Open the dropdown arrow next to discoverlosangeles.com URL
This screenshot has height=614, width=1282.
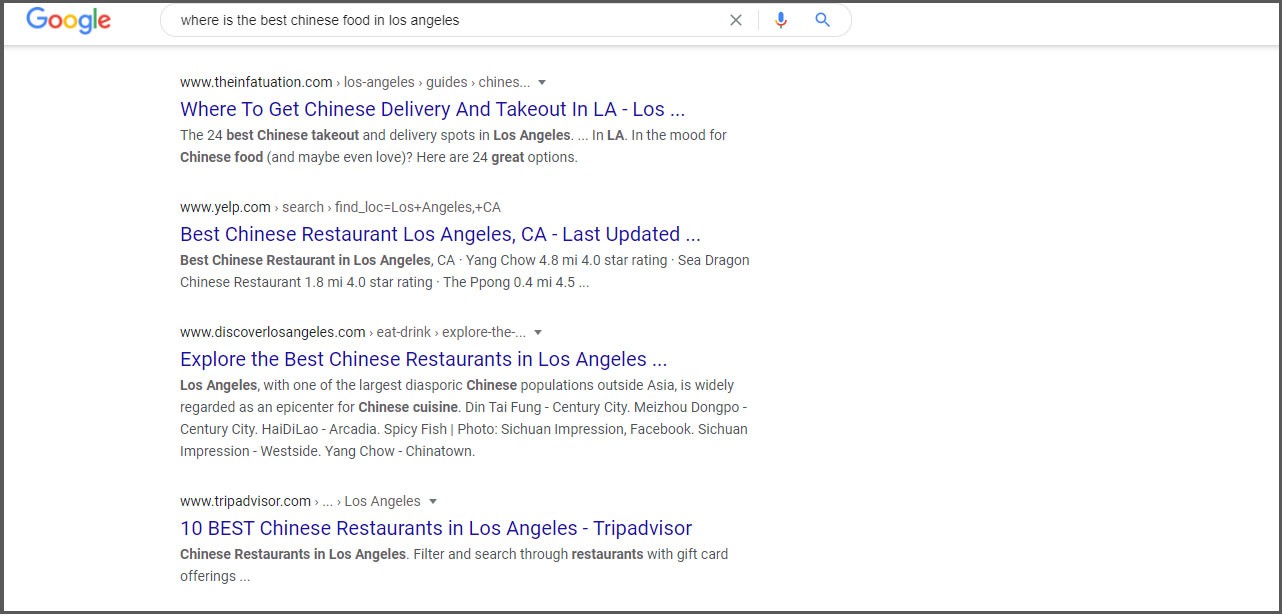point(538,332)
